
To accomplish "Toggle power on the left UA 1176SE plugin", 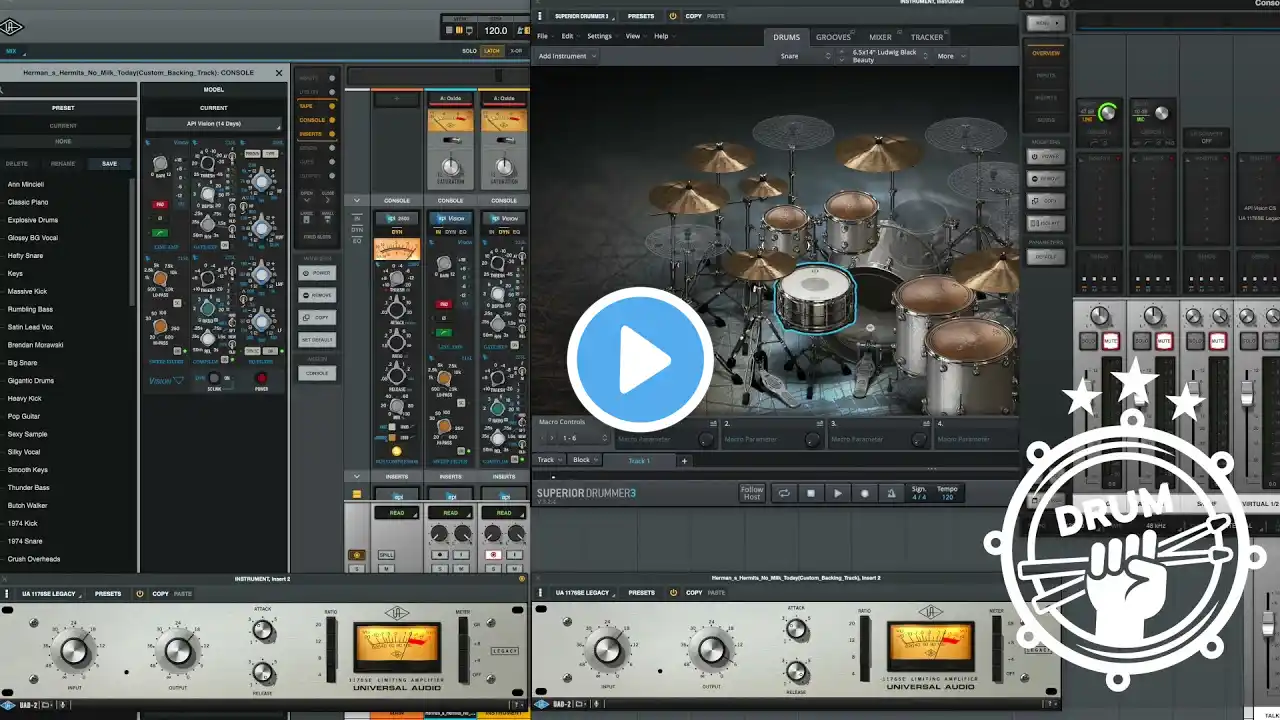I will (x=140, y=593).
